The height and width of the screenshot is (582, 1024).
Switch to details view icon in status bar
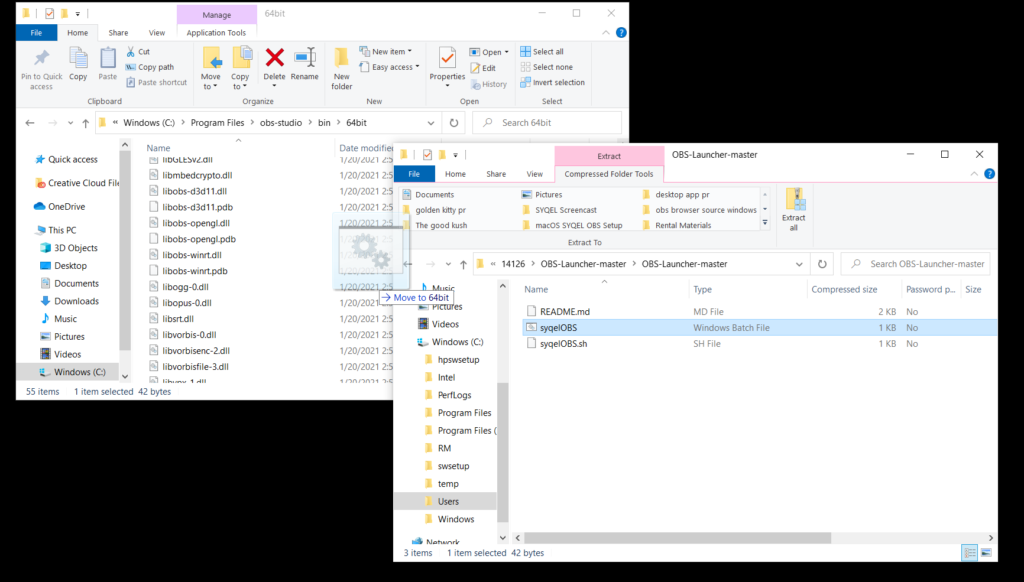[x=970, y=553]
